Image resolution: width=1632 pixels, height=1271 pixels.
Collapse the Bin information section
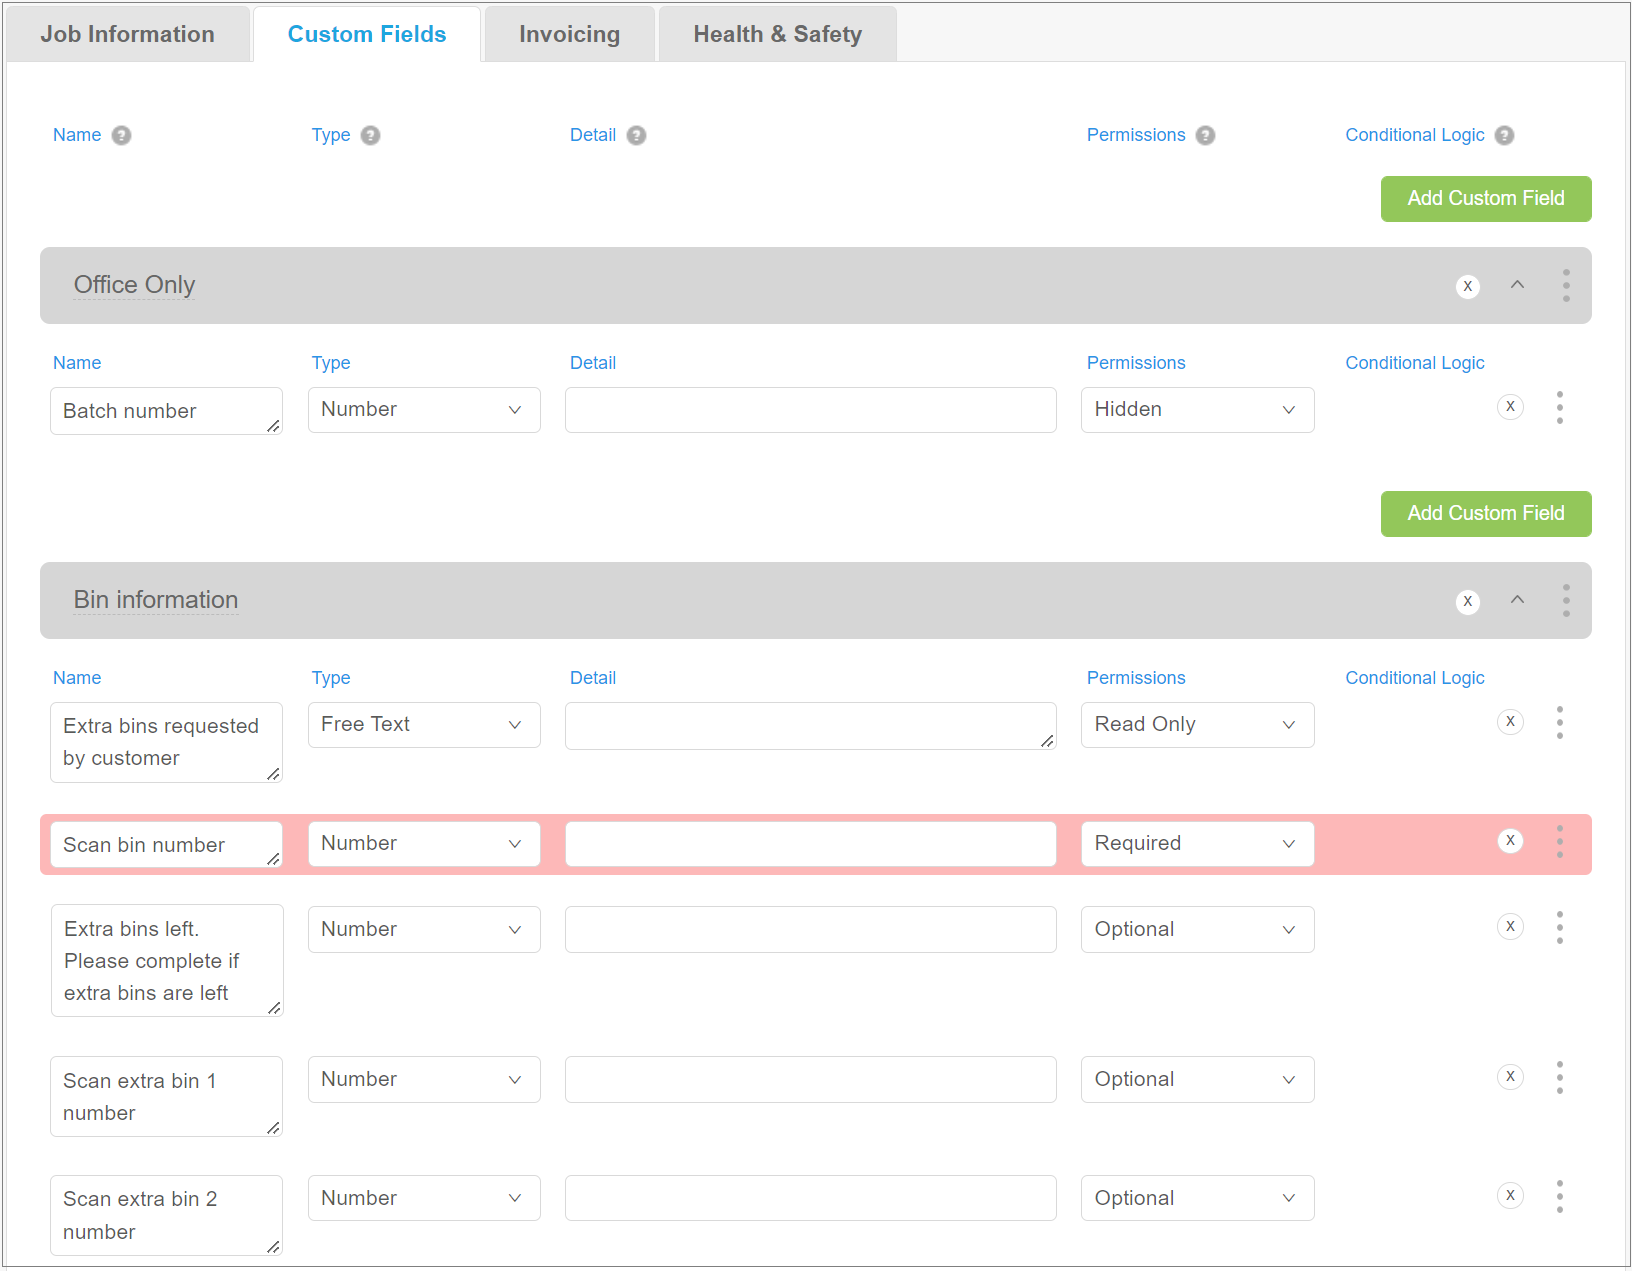point(1517,600)
